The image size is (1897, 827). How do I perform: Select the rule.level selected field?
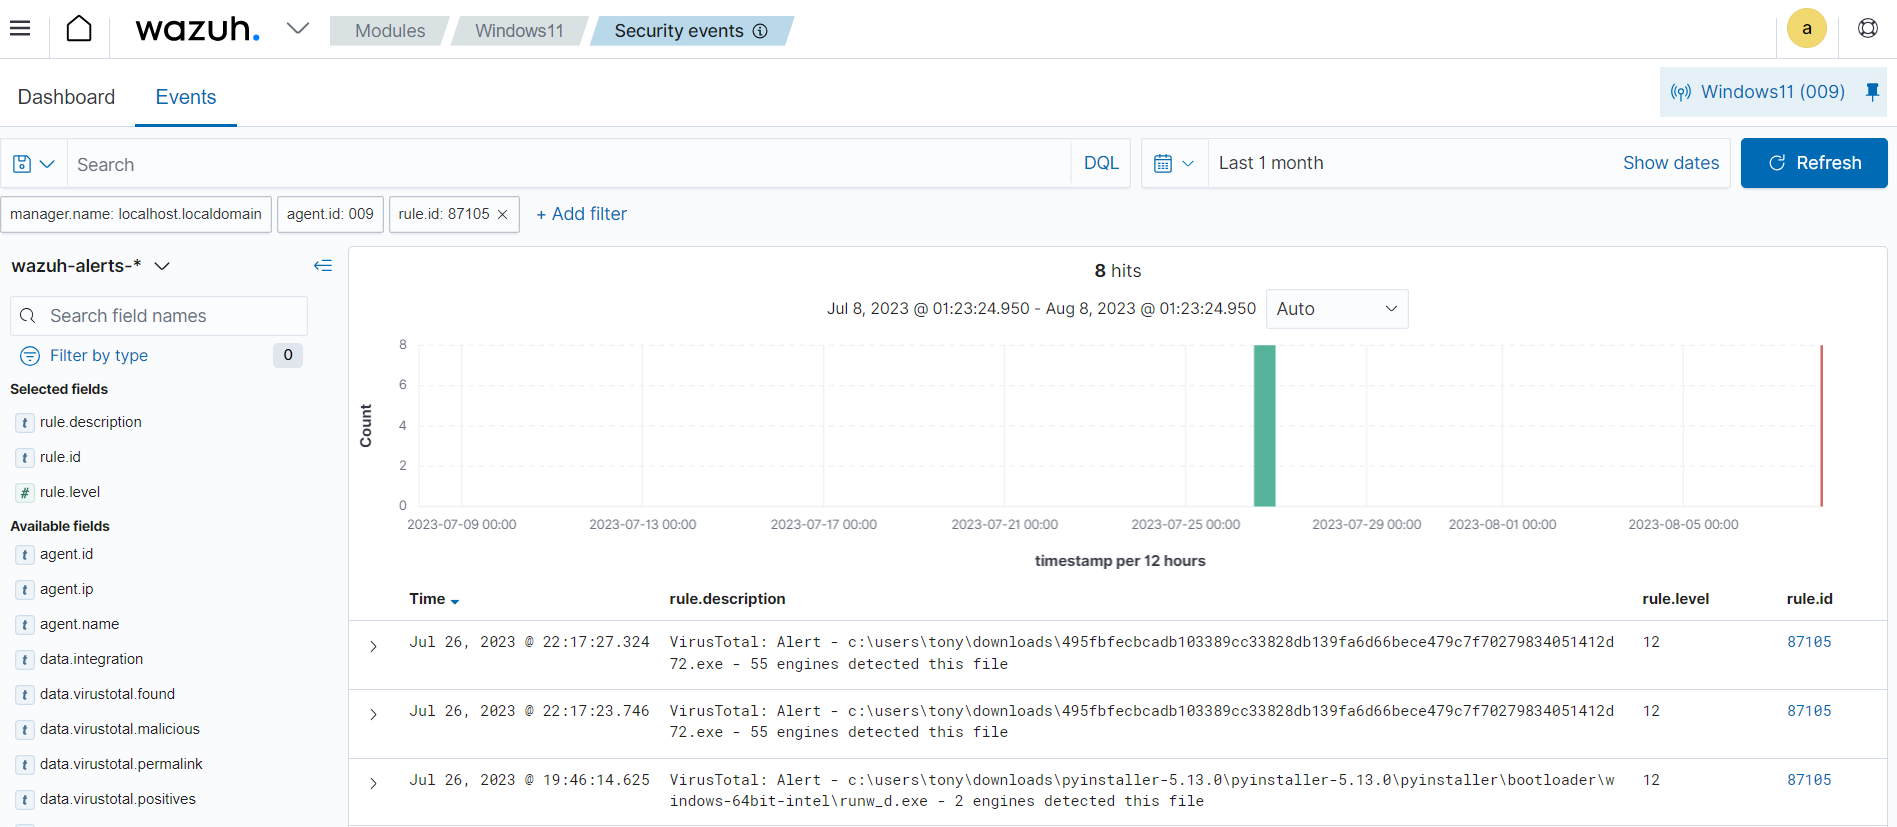70,492
